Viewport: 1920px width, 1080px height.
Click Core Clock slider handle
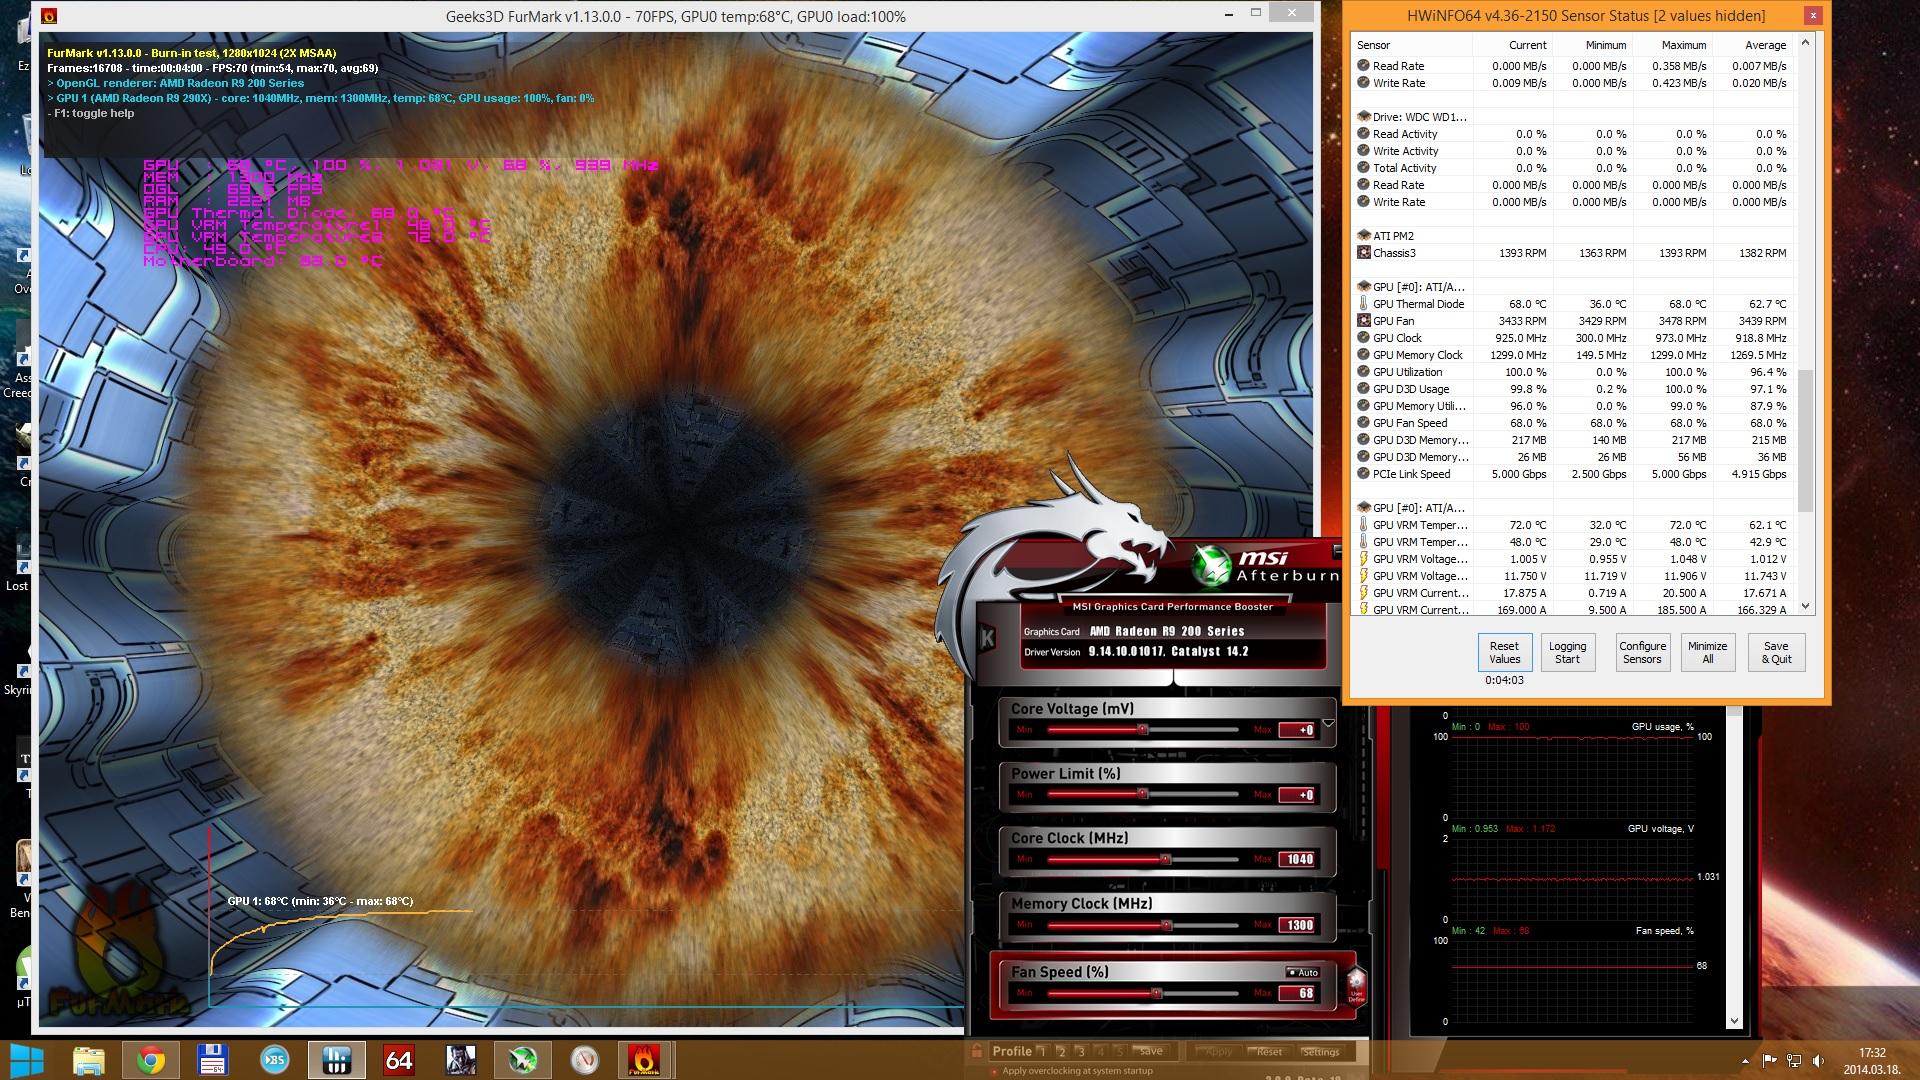[x=1165, y=859]
